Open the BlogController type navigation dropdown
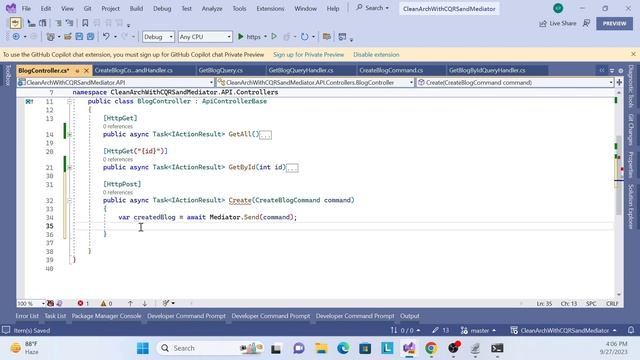The height and width of the screenshot is (360, 640). [316, 82]
